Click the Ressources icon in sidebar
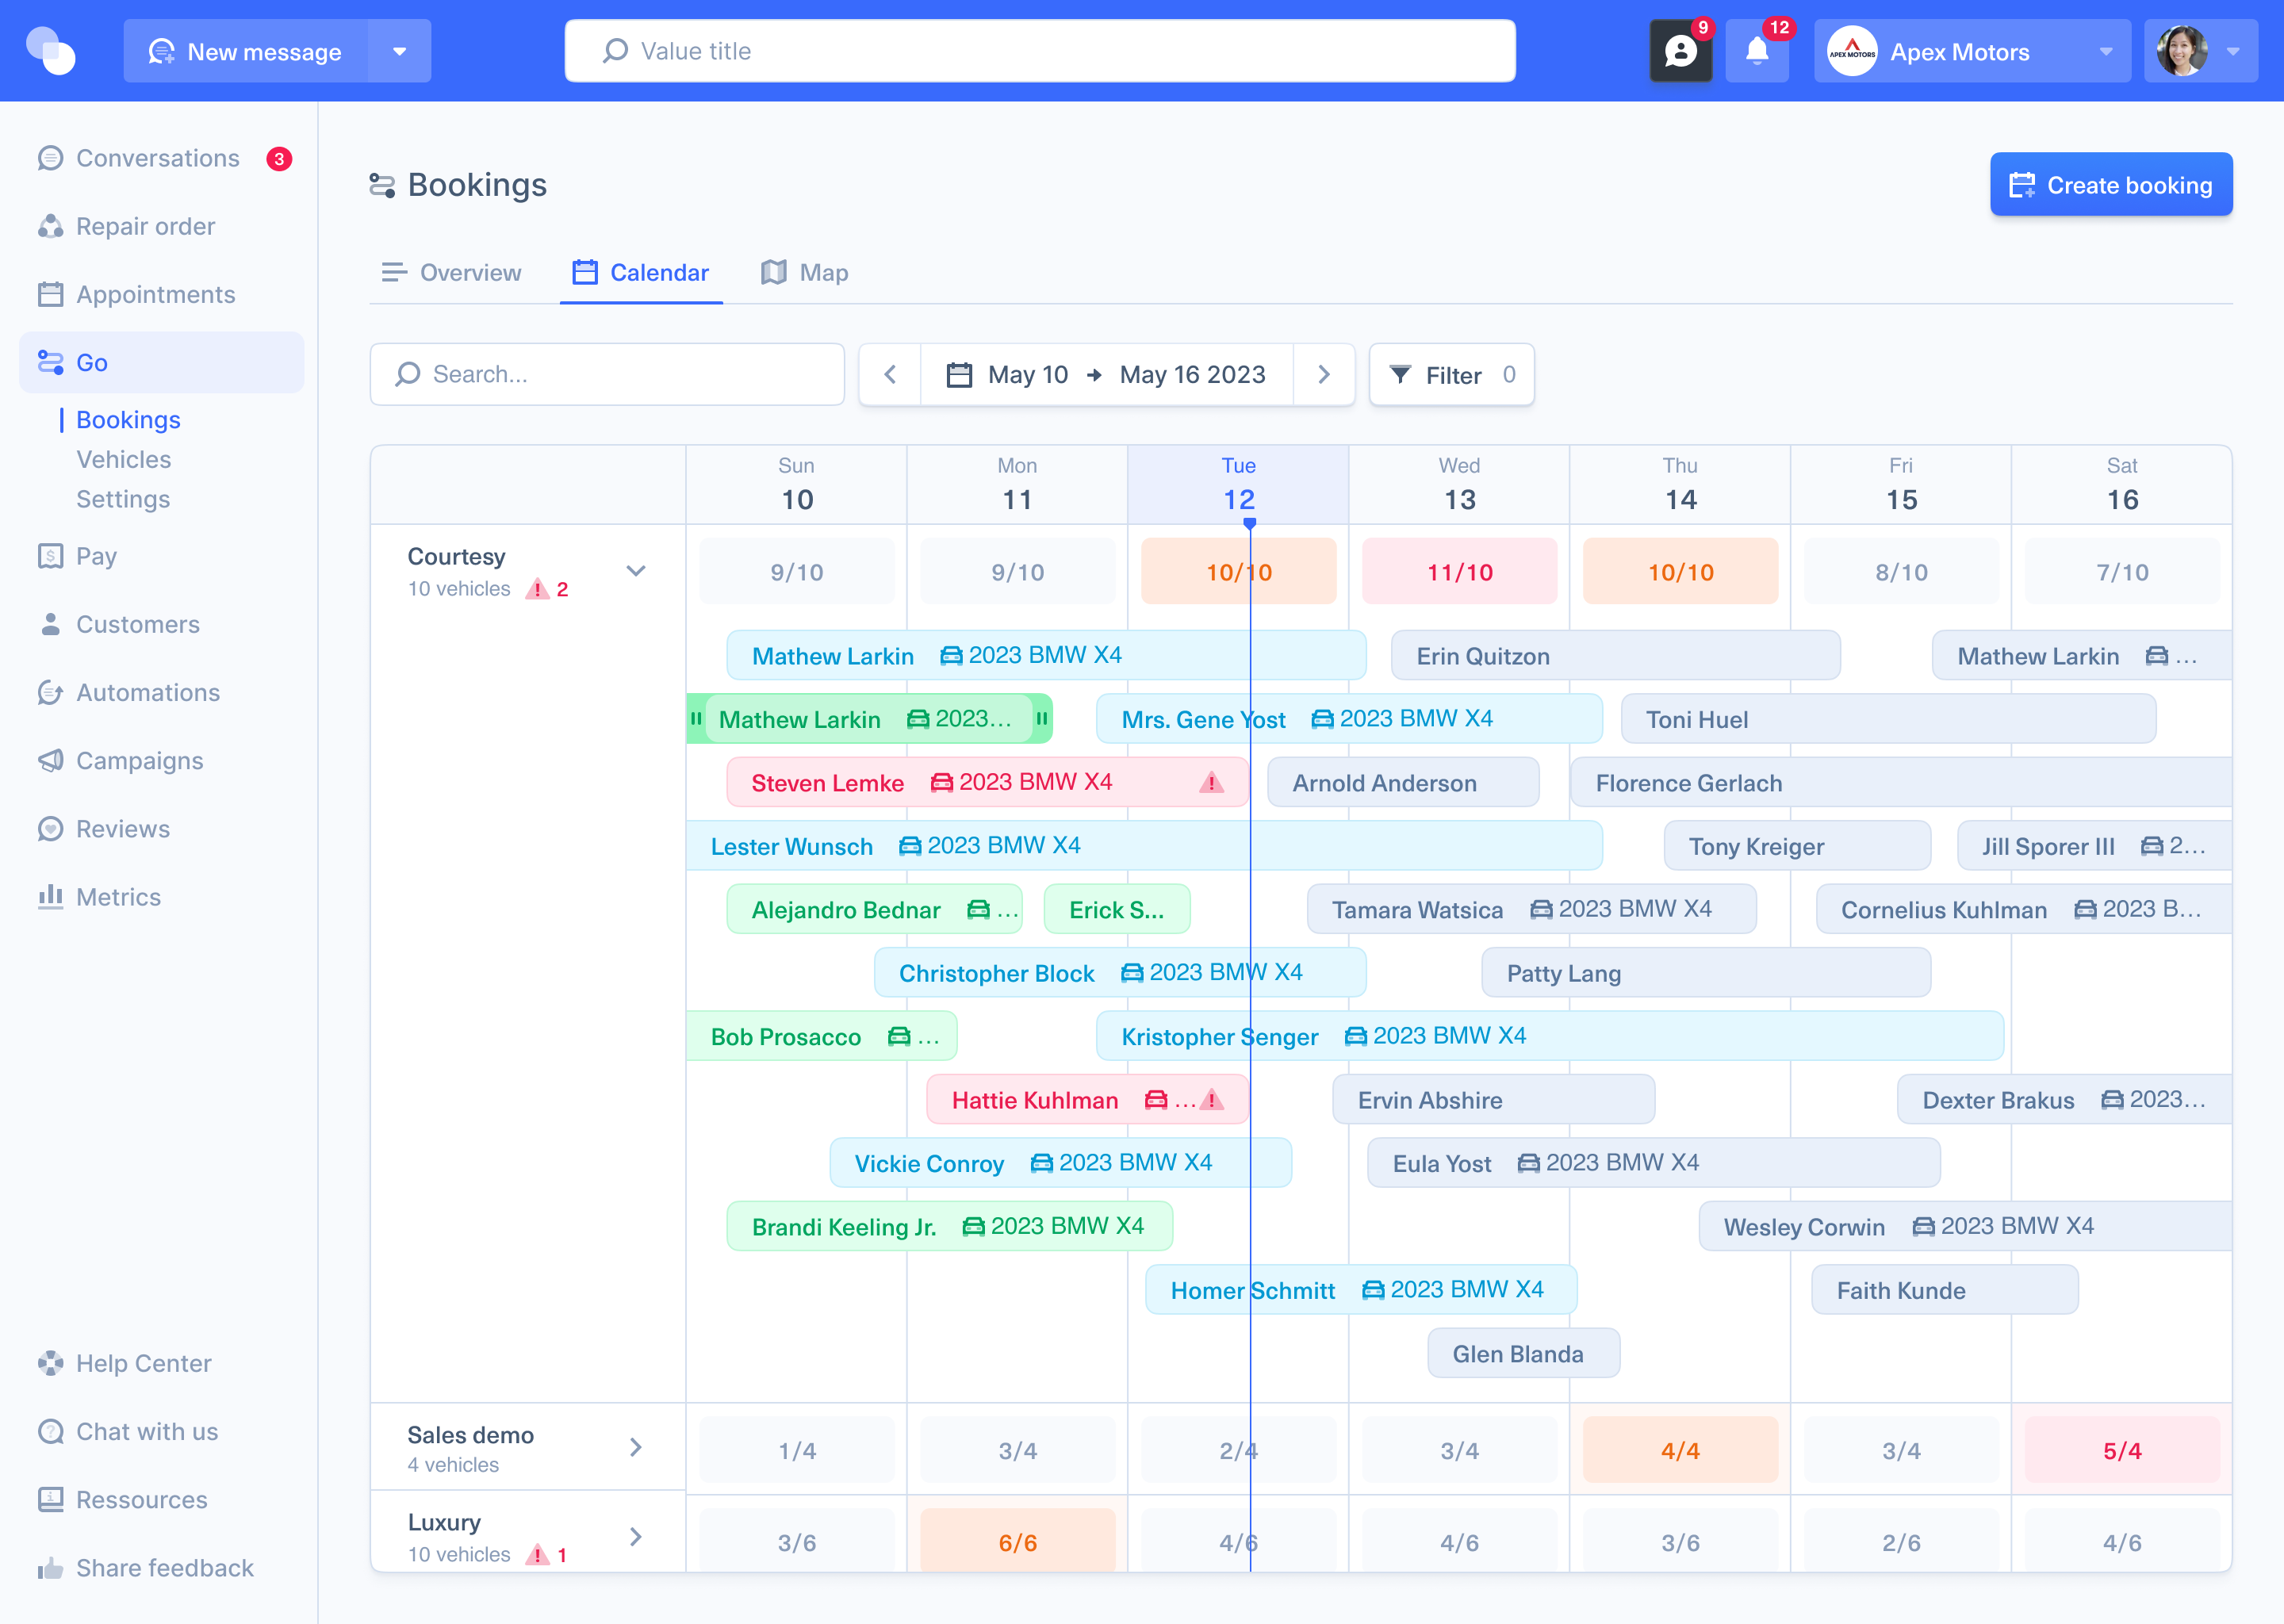The image size is (2284, 1624). (x=50, y=1500)
